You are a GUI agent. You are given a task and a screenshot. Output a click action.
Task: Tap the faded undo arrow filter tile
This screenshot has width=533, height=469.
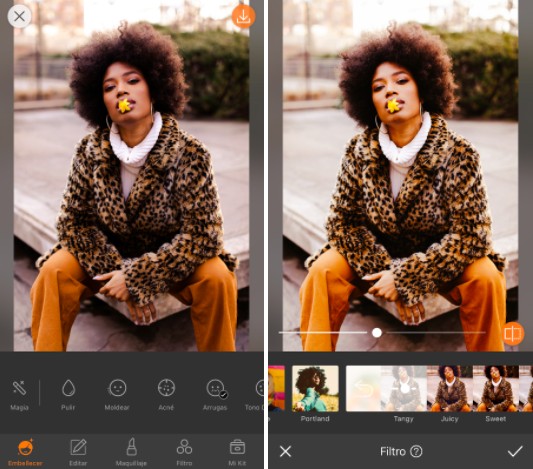[364, 388]
